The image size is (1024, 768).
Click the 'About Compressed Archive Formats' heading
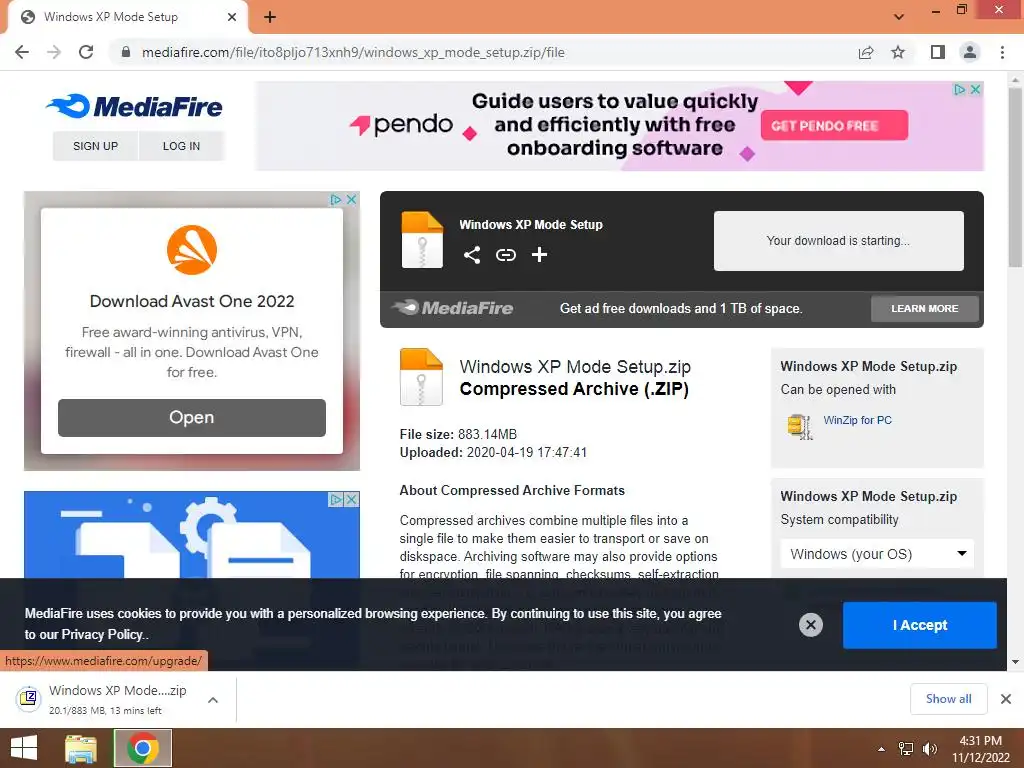click(512, 490)
